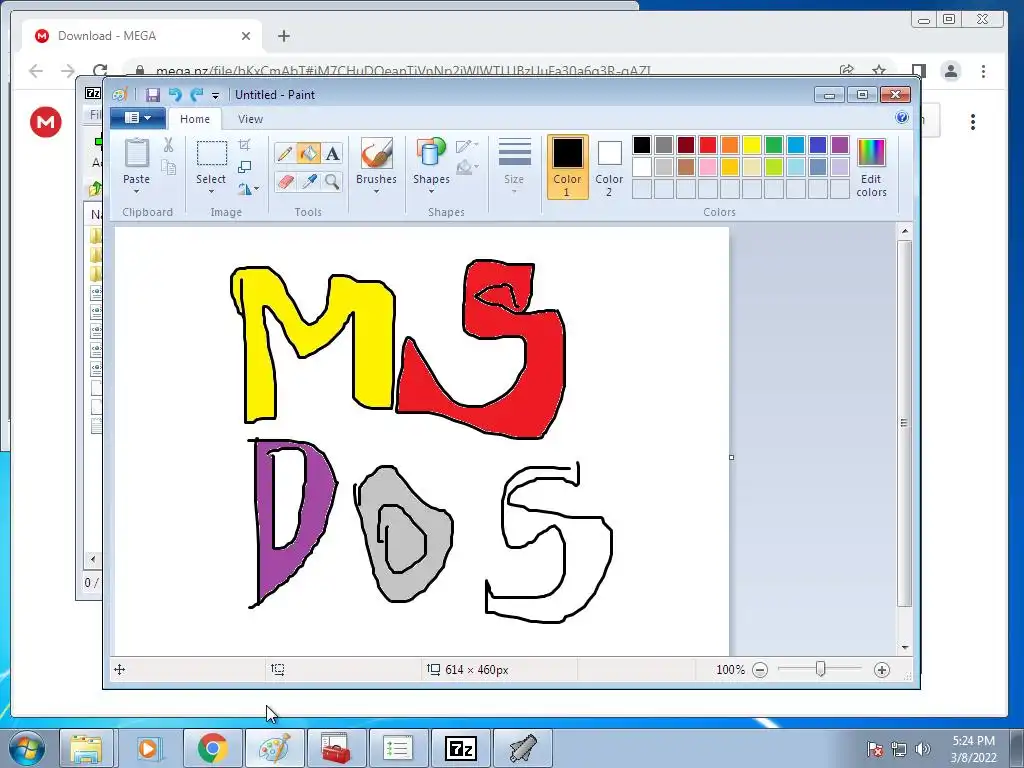Click Paint vertical scrollbar up arrow
Screen dimensions: 1024x768
click(x=904, y=231)
